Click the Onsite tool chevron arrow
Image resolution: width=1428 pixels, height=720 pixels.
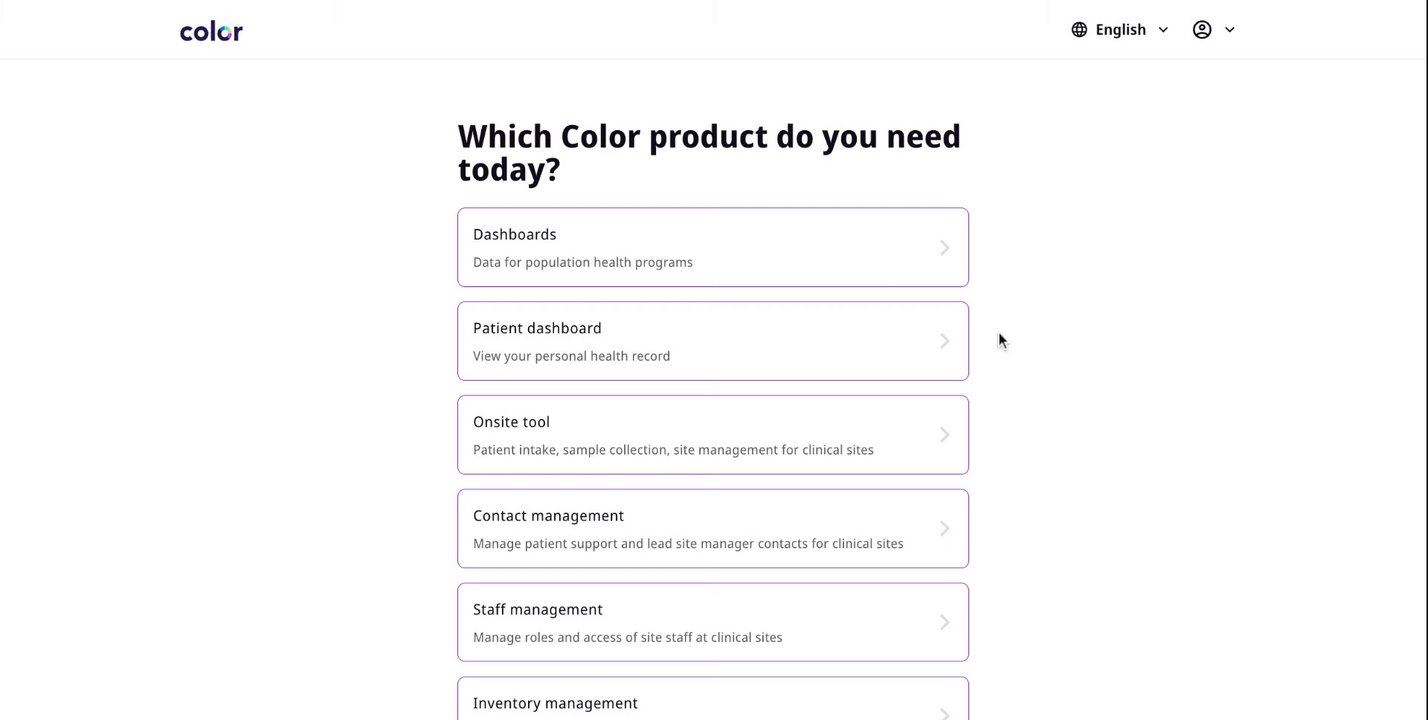(x=944, y=435)
